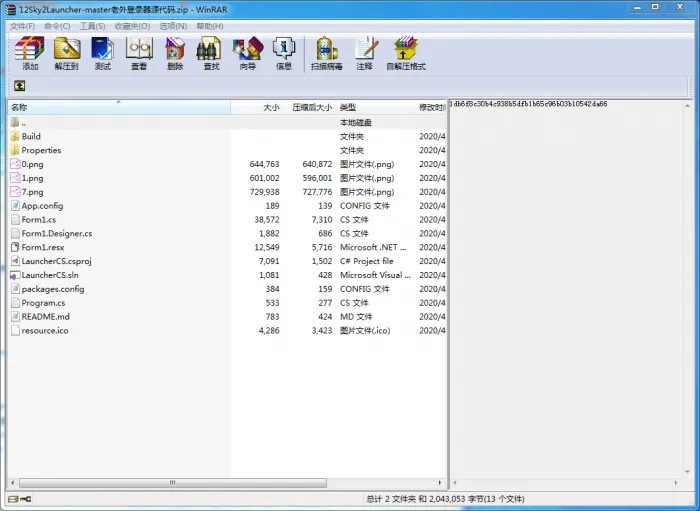This screenshot has width=700, height=511.
Task: Click the comment pane scroll down arrow
Action: click(688, 472)
